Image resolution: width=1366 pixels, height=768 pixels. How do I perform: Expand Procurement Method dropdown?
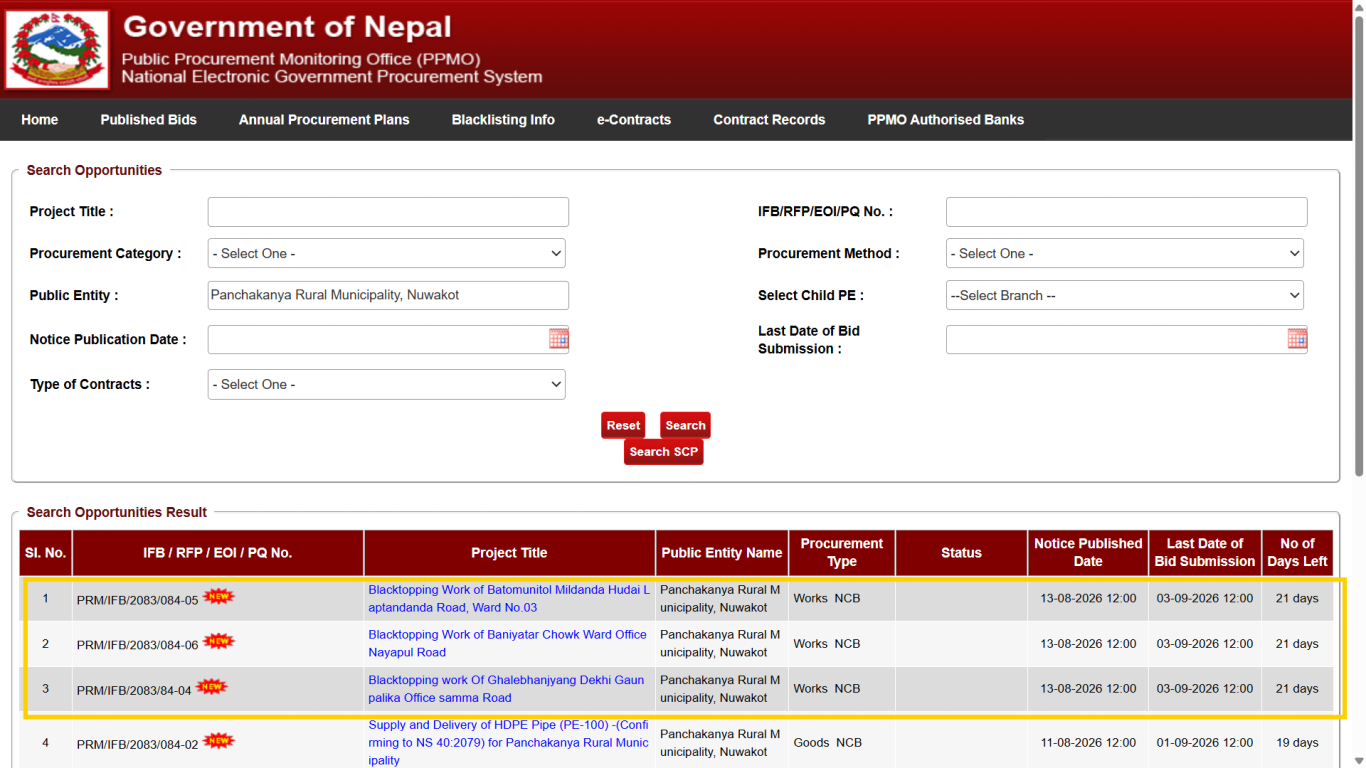click(1125, 253)
